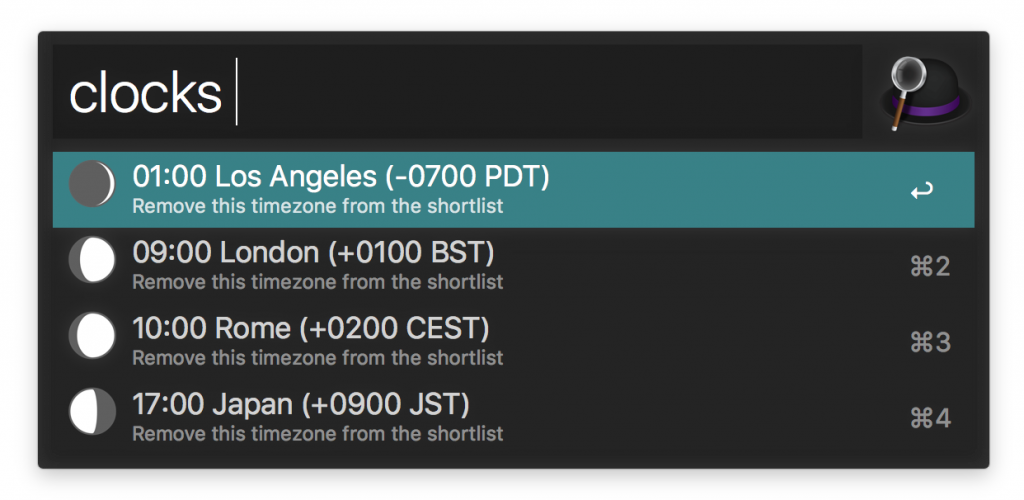
Task: Select the 01:00 Los Angeles result
Action: [x=340, y=177]
